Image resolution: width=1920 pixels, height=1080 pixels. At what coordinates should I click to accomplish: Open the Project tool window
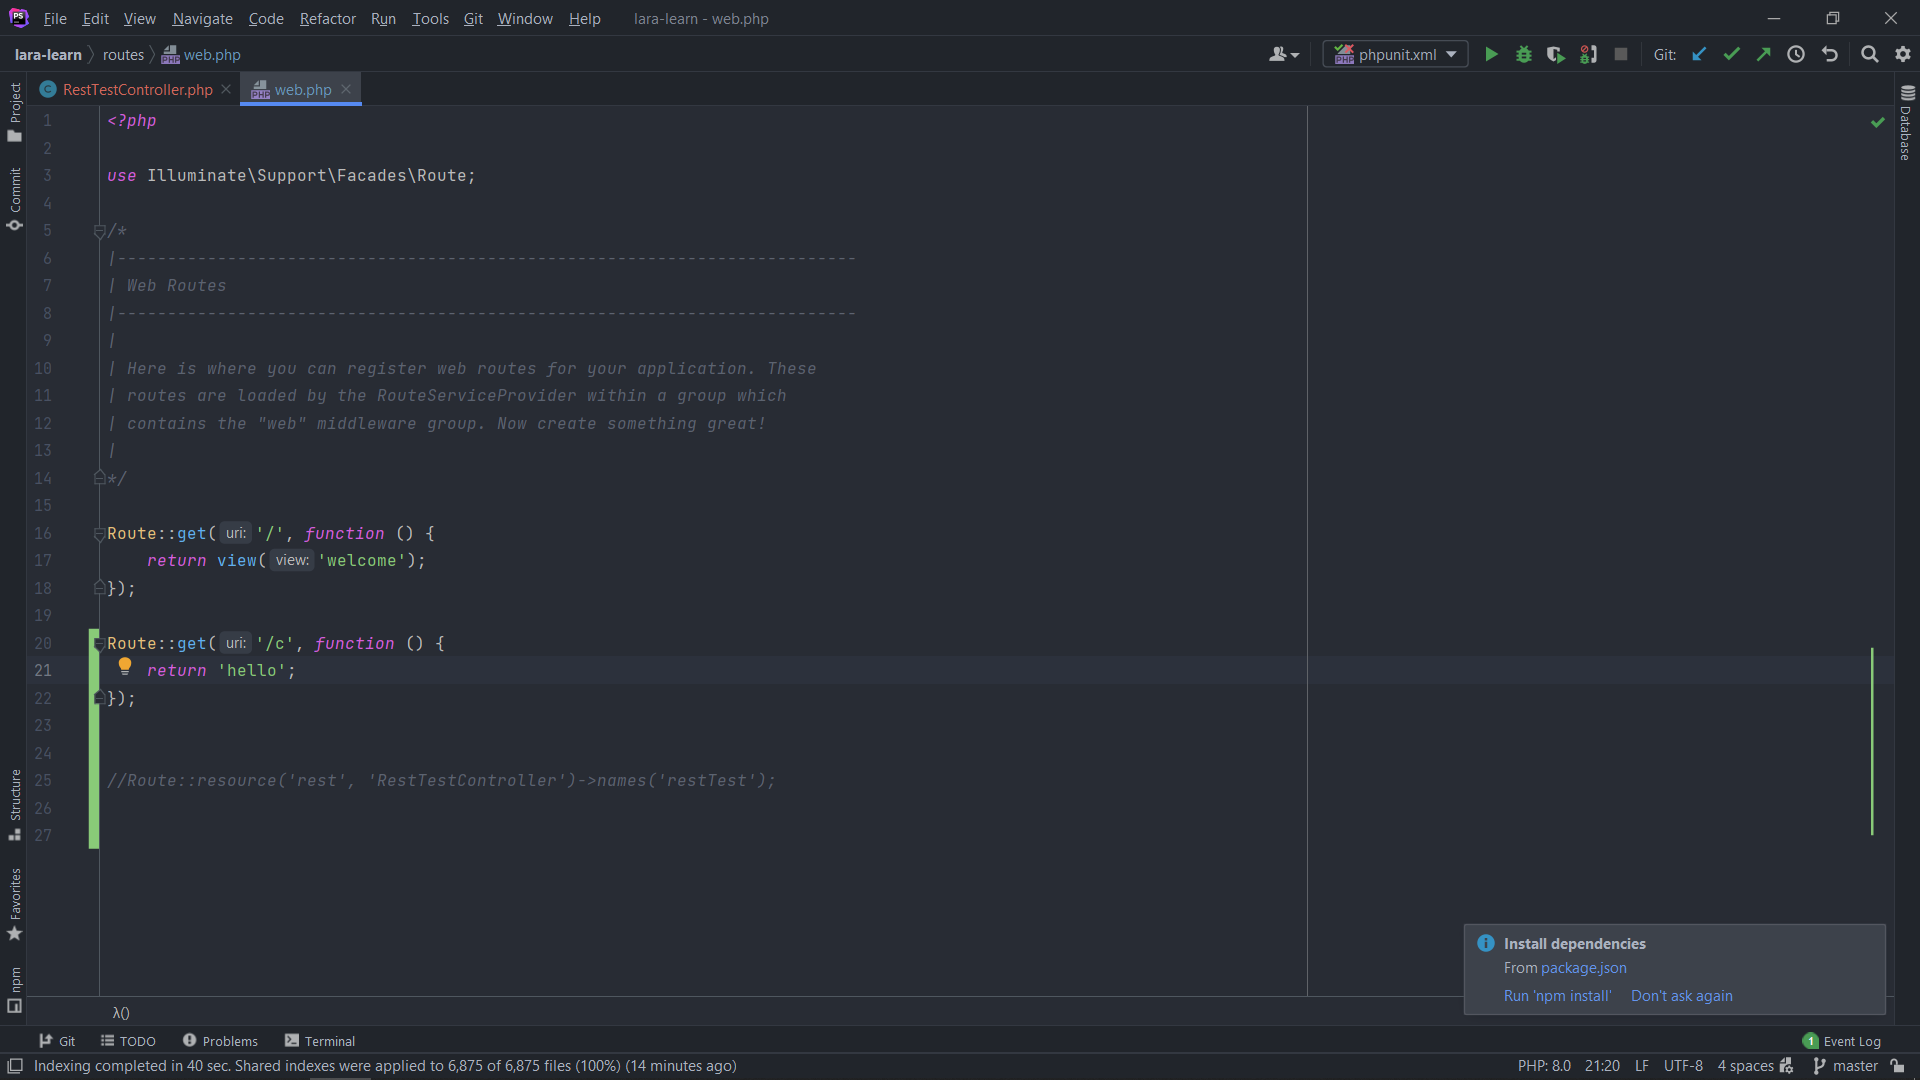[x=15, y=112]
